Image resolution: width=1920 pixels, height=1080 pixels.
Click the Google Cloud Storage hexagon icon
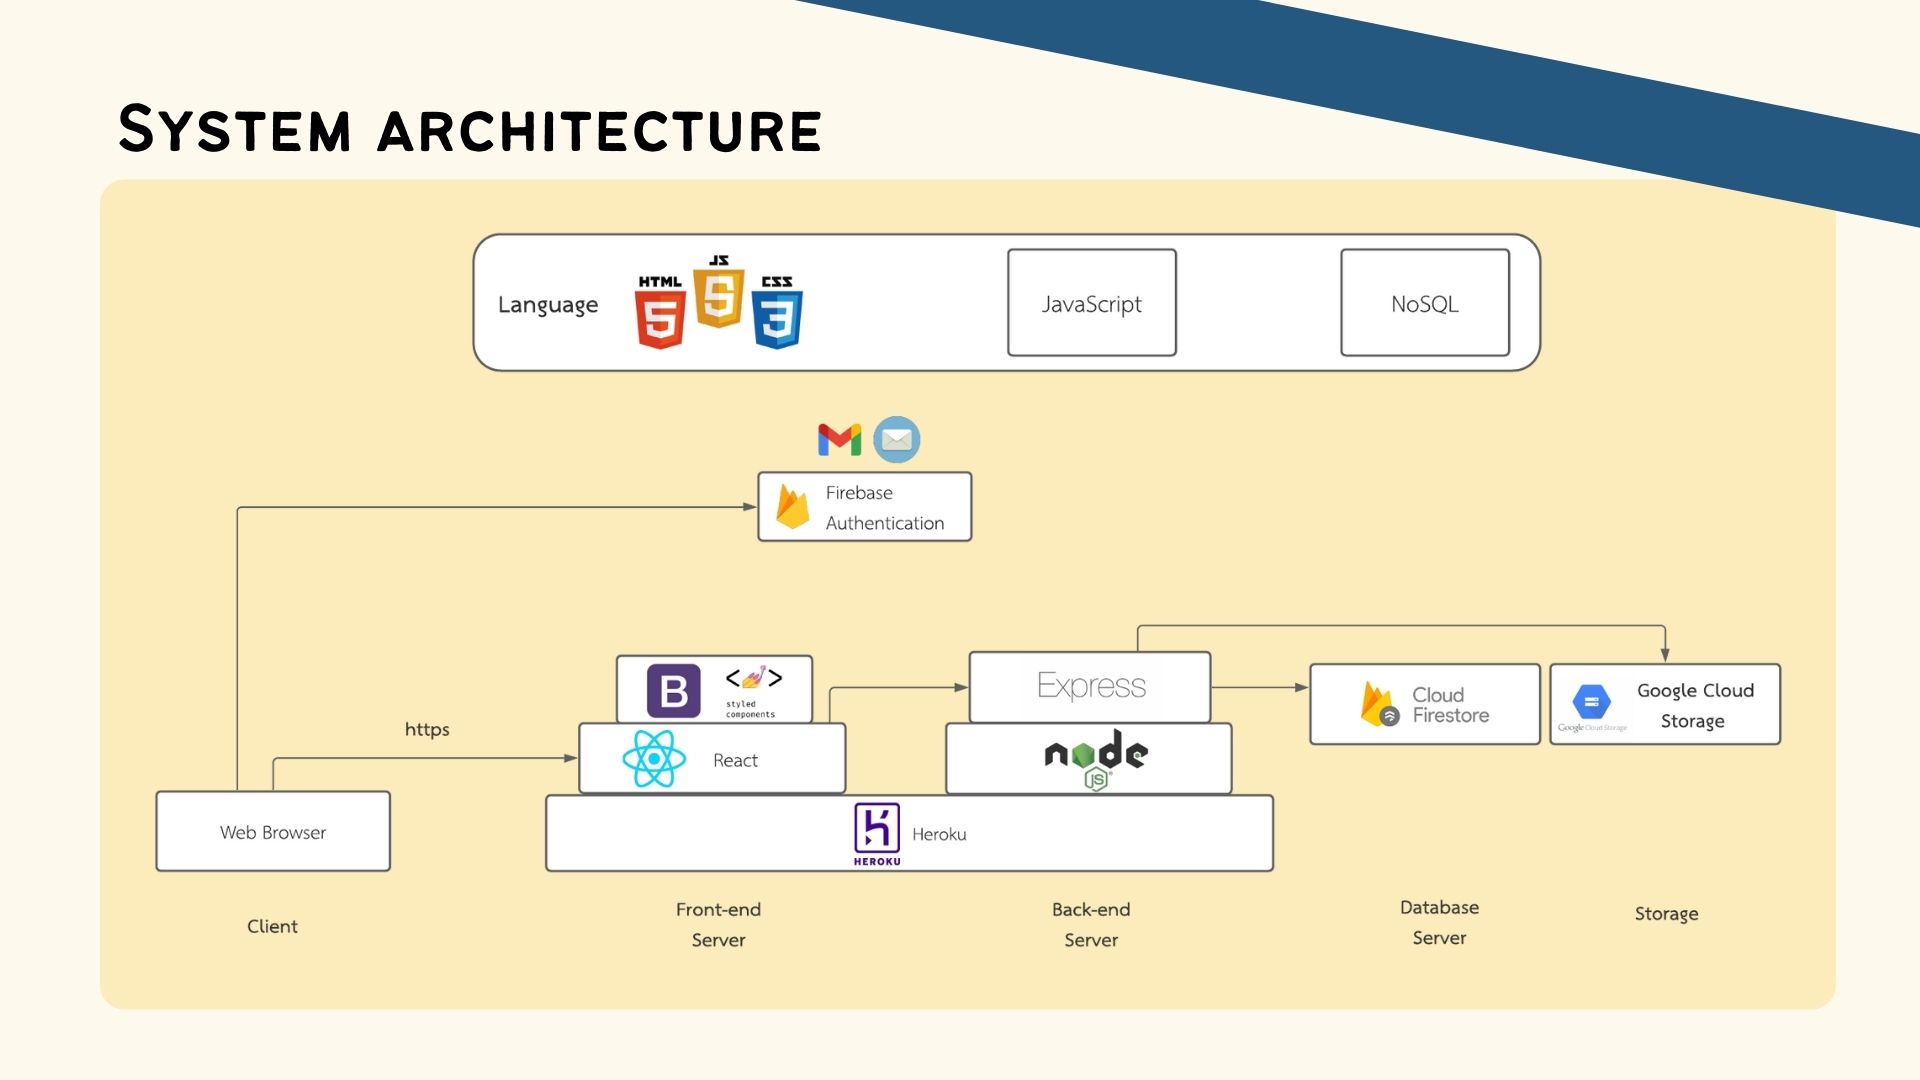1591,702
